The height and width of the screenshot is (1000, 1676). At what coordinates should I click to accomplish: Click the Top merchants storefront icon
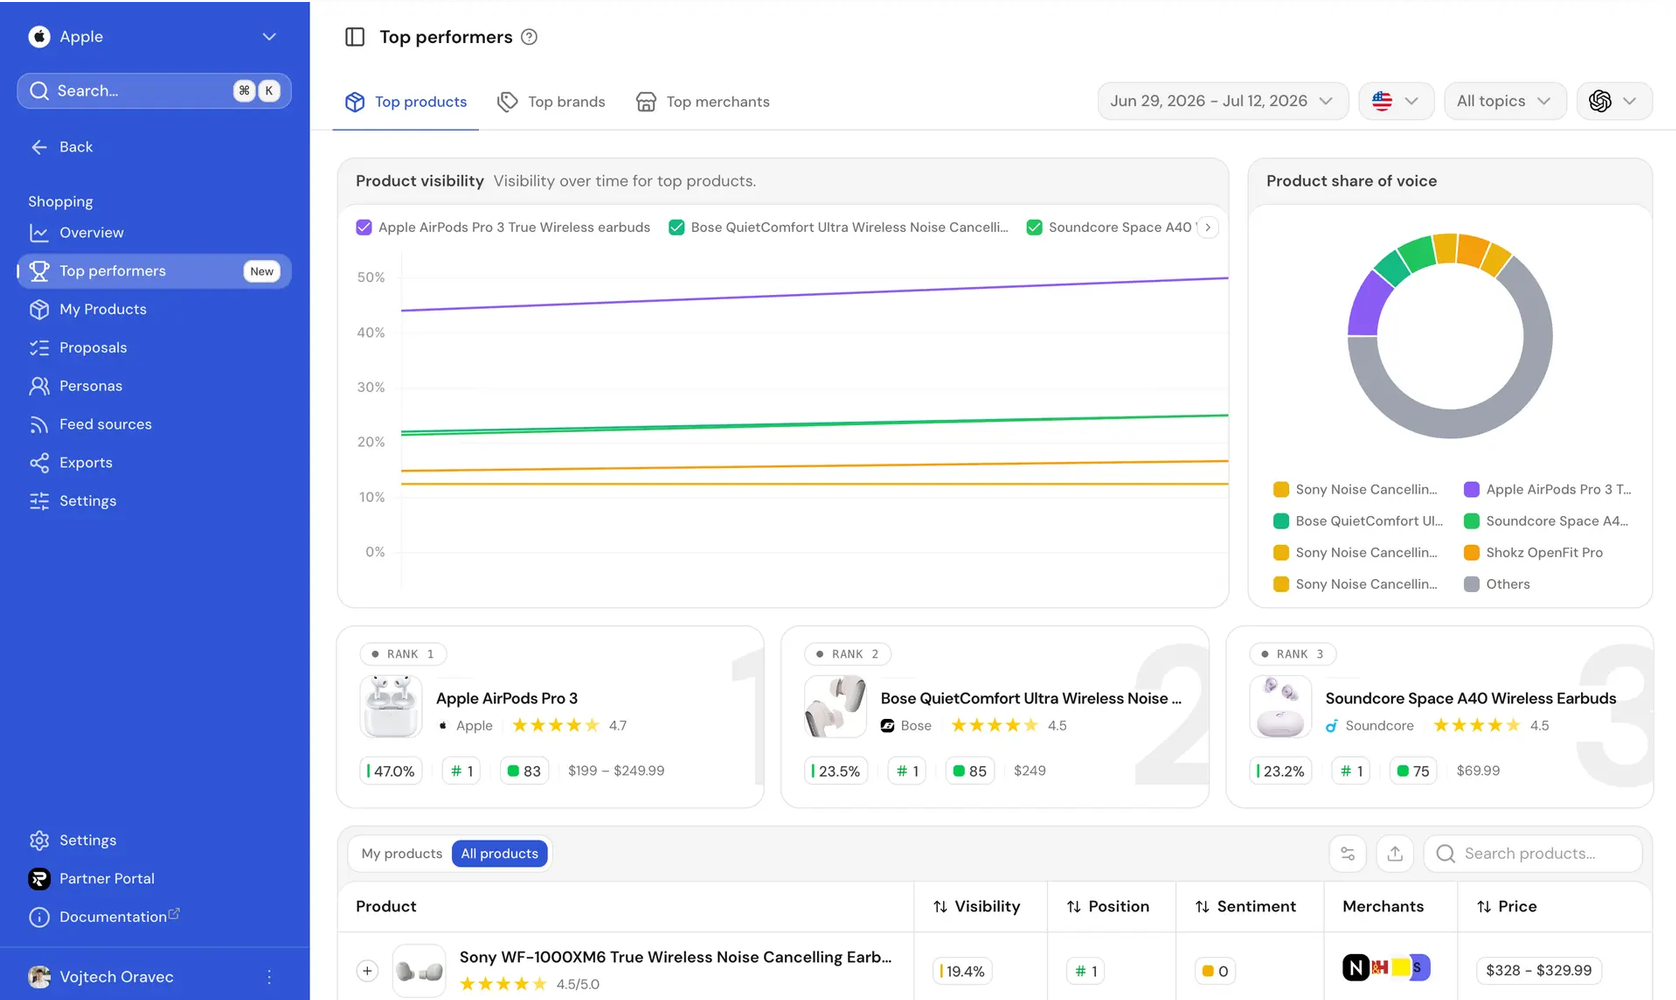coord(646,102)
